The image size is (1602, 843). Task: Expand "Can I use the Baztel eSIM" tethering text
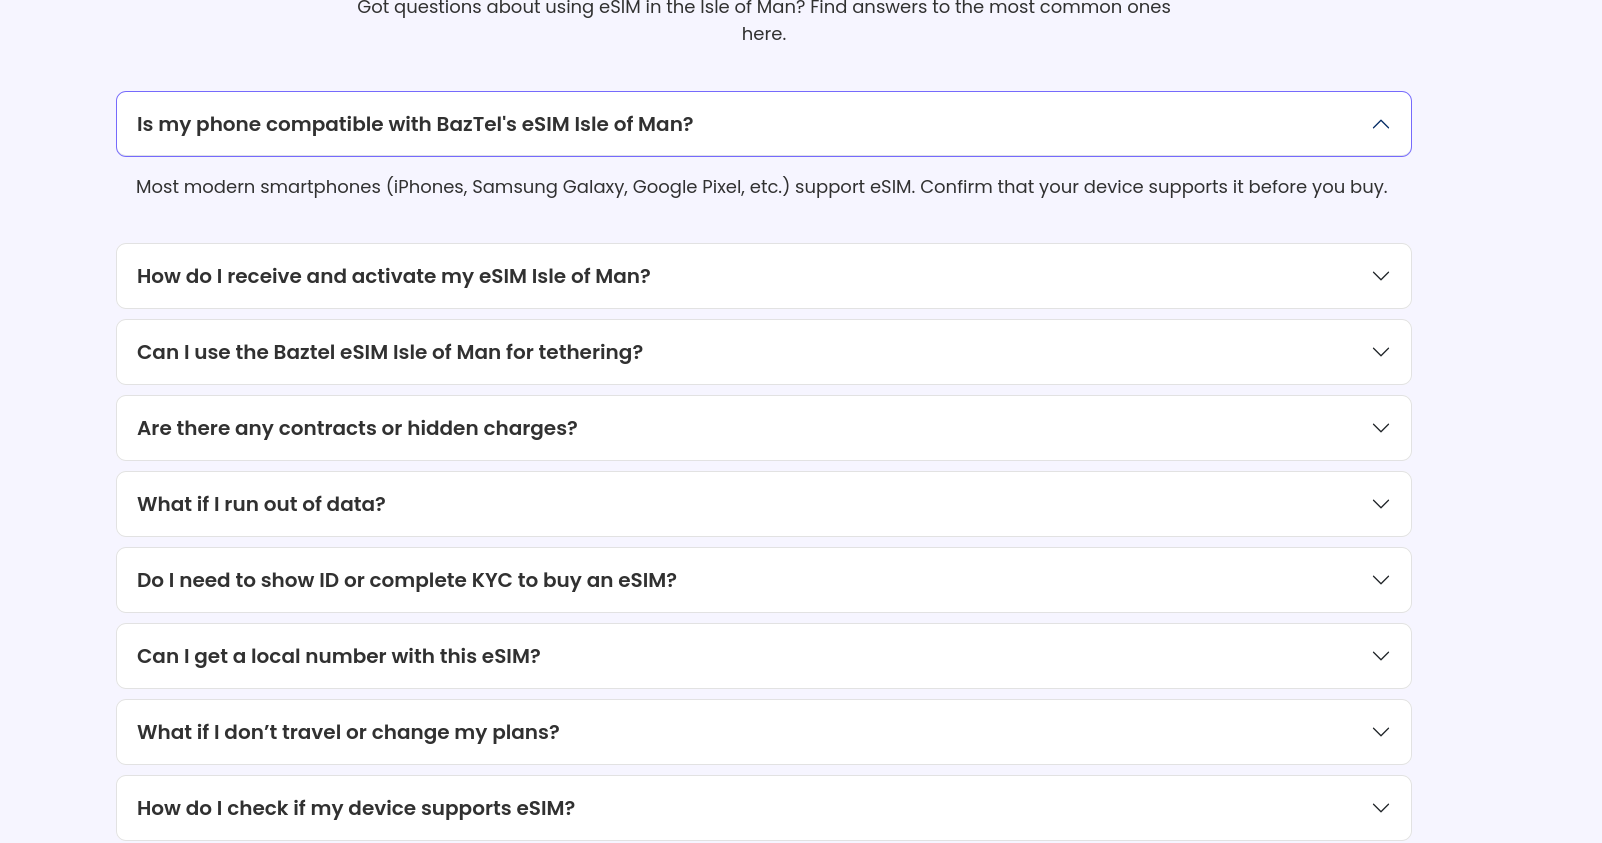point(389,352)
